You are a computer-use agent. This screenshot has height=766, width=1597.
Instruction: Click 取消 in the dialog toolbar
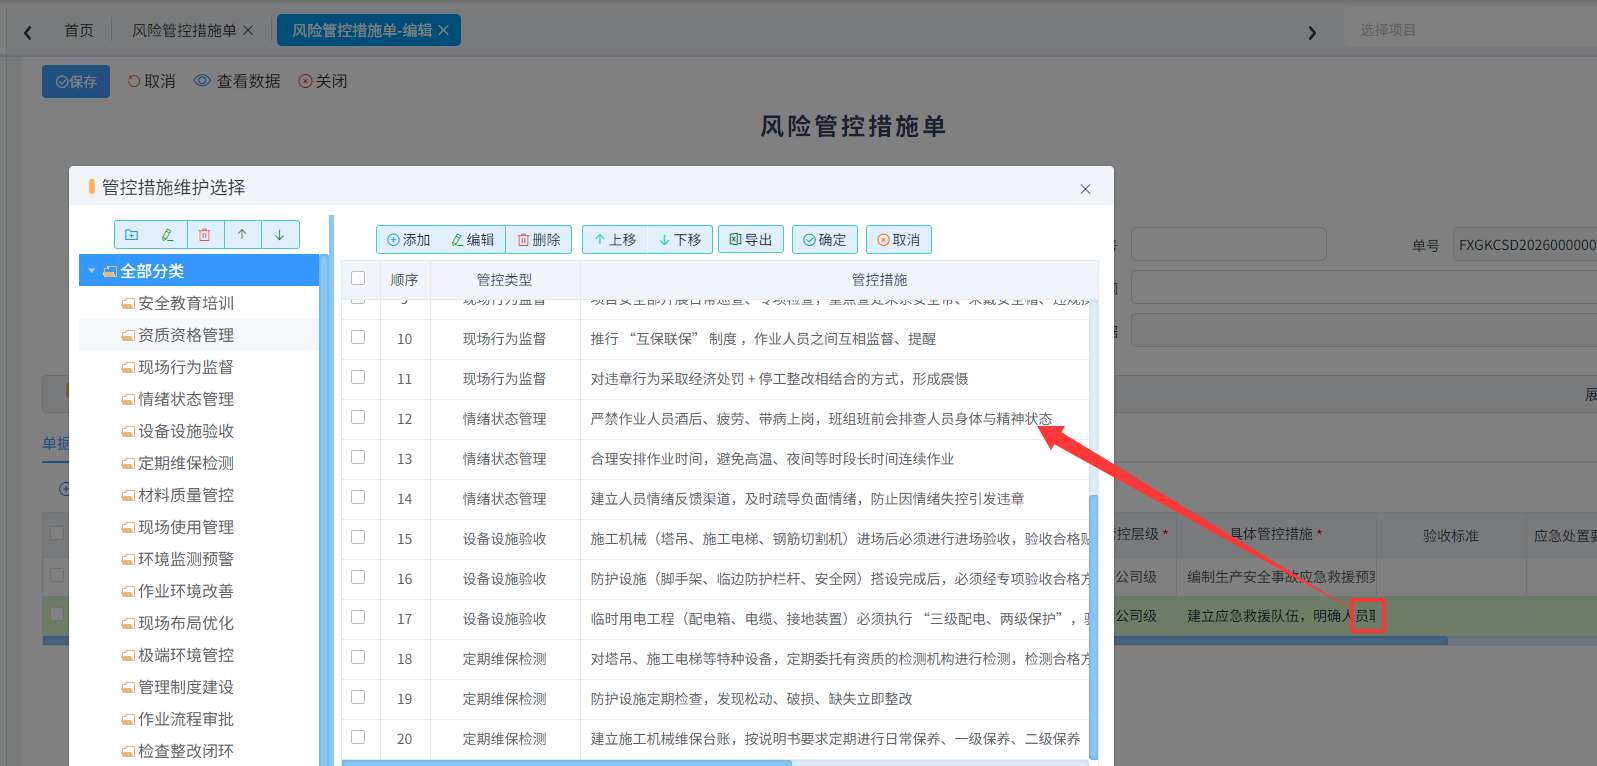coord(899,240)
